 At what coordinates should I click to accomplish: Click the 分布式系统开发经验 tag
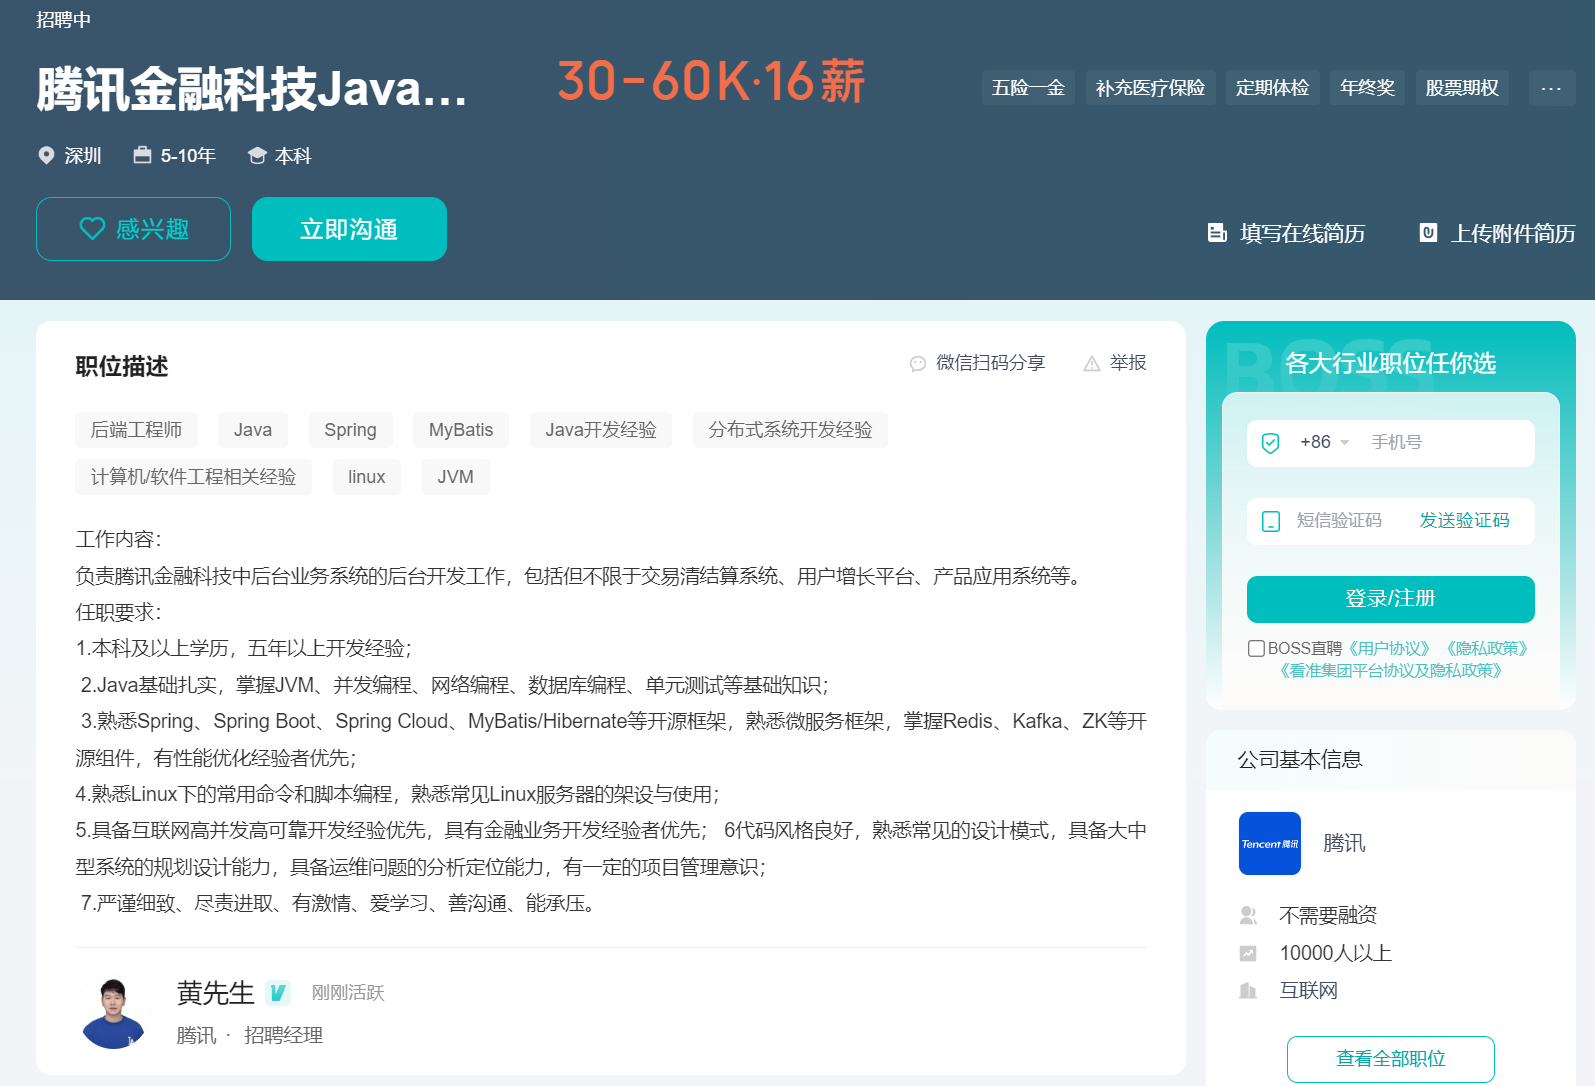pyautogui.click(x=790, y=430)
